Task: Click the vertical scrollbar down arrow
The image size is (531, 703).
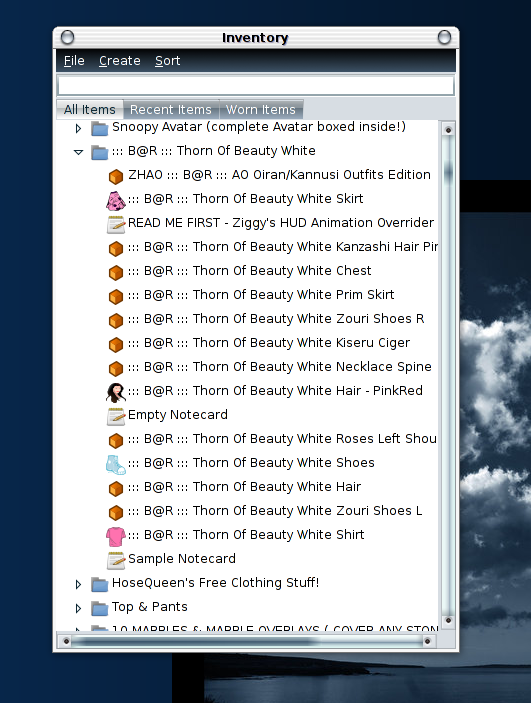Action: [448, 621]
